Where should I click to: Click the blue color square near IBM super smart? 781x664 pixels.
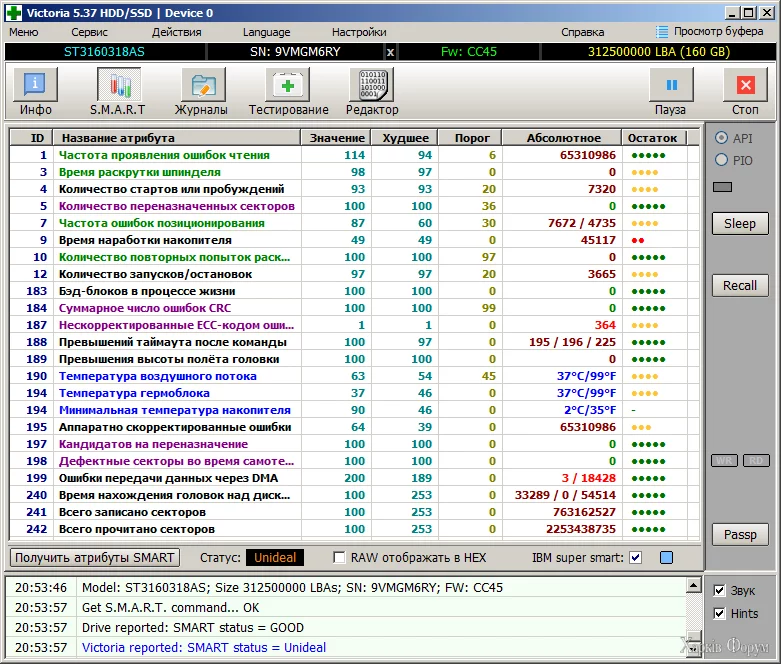(666, 557)
